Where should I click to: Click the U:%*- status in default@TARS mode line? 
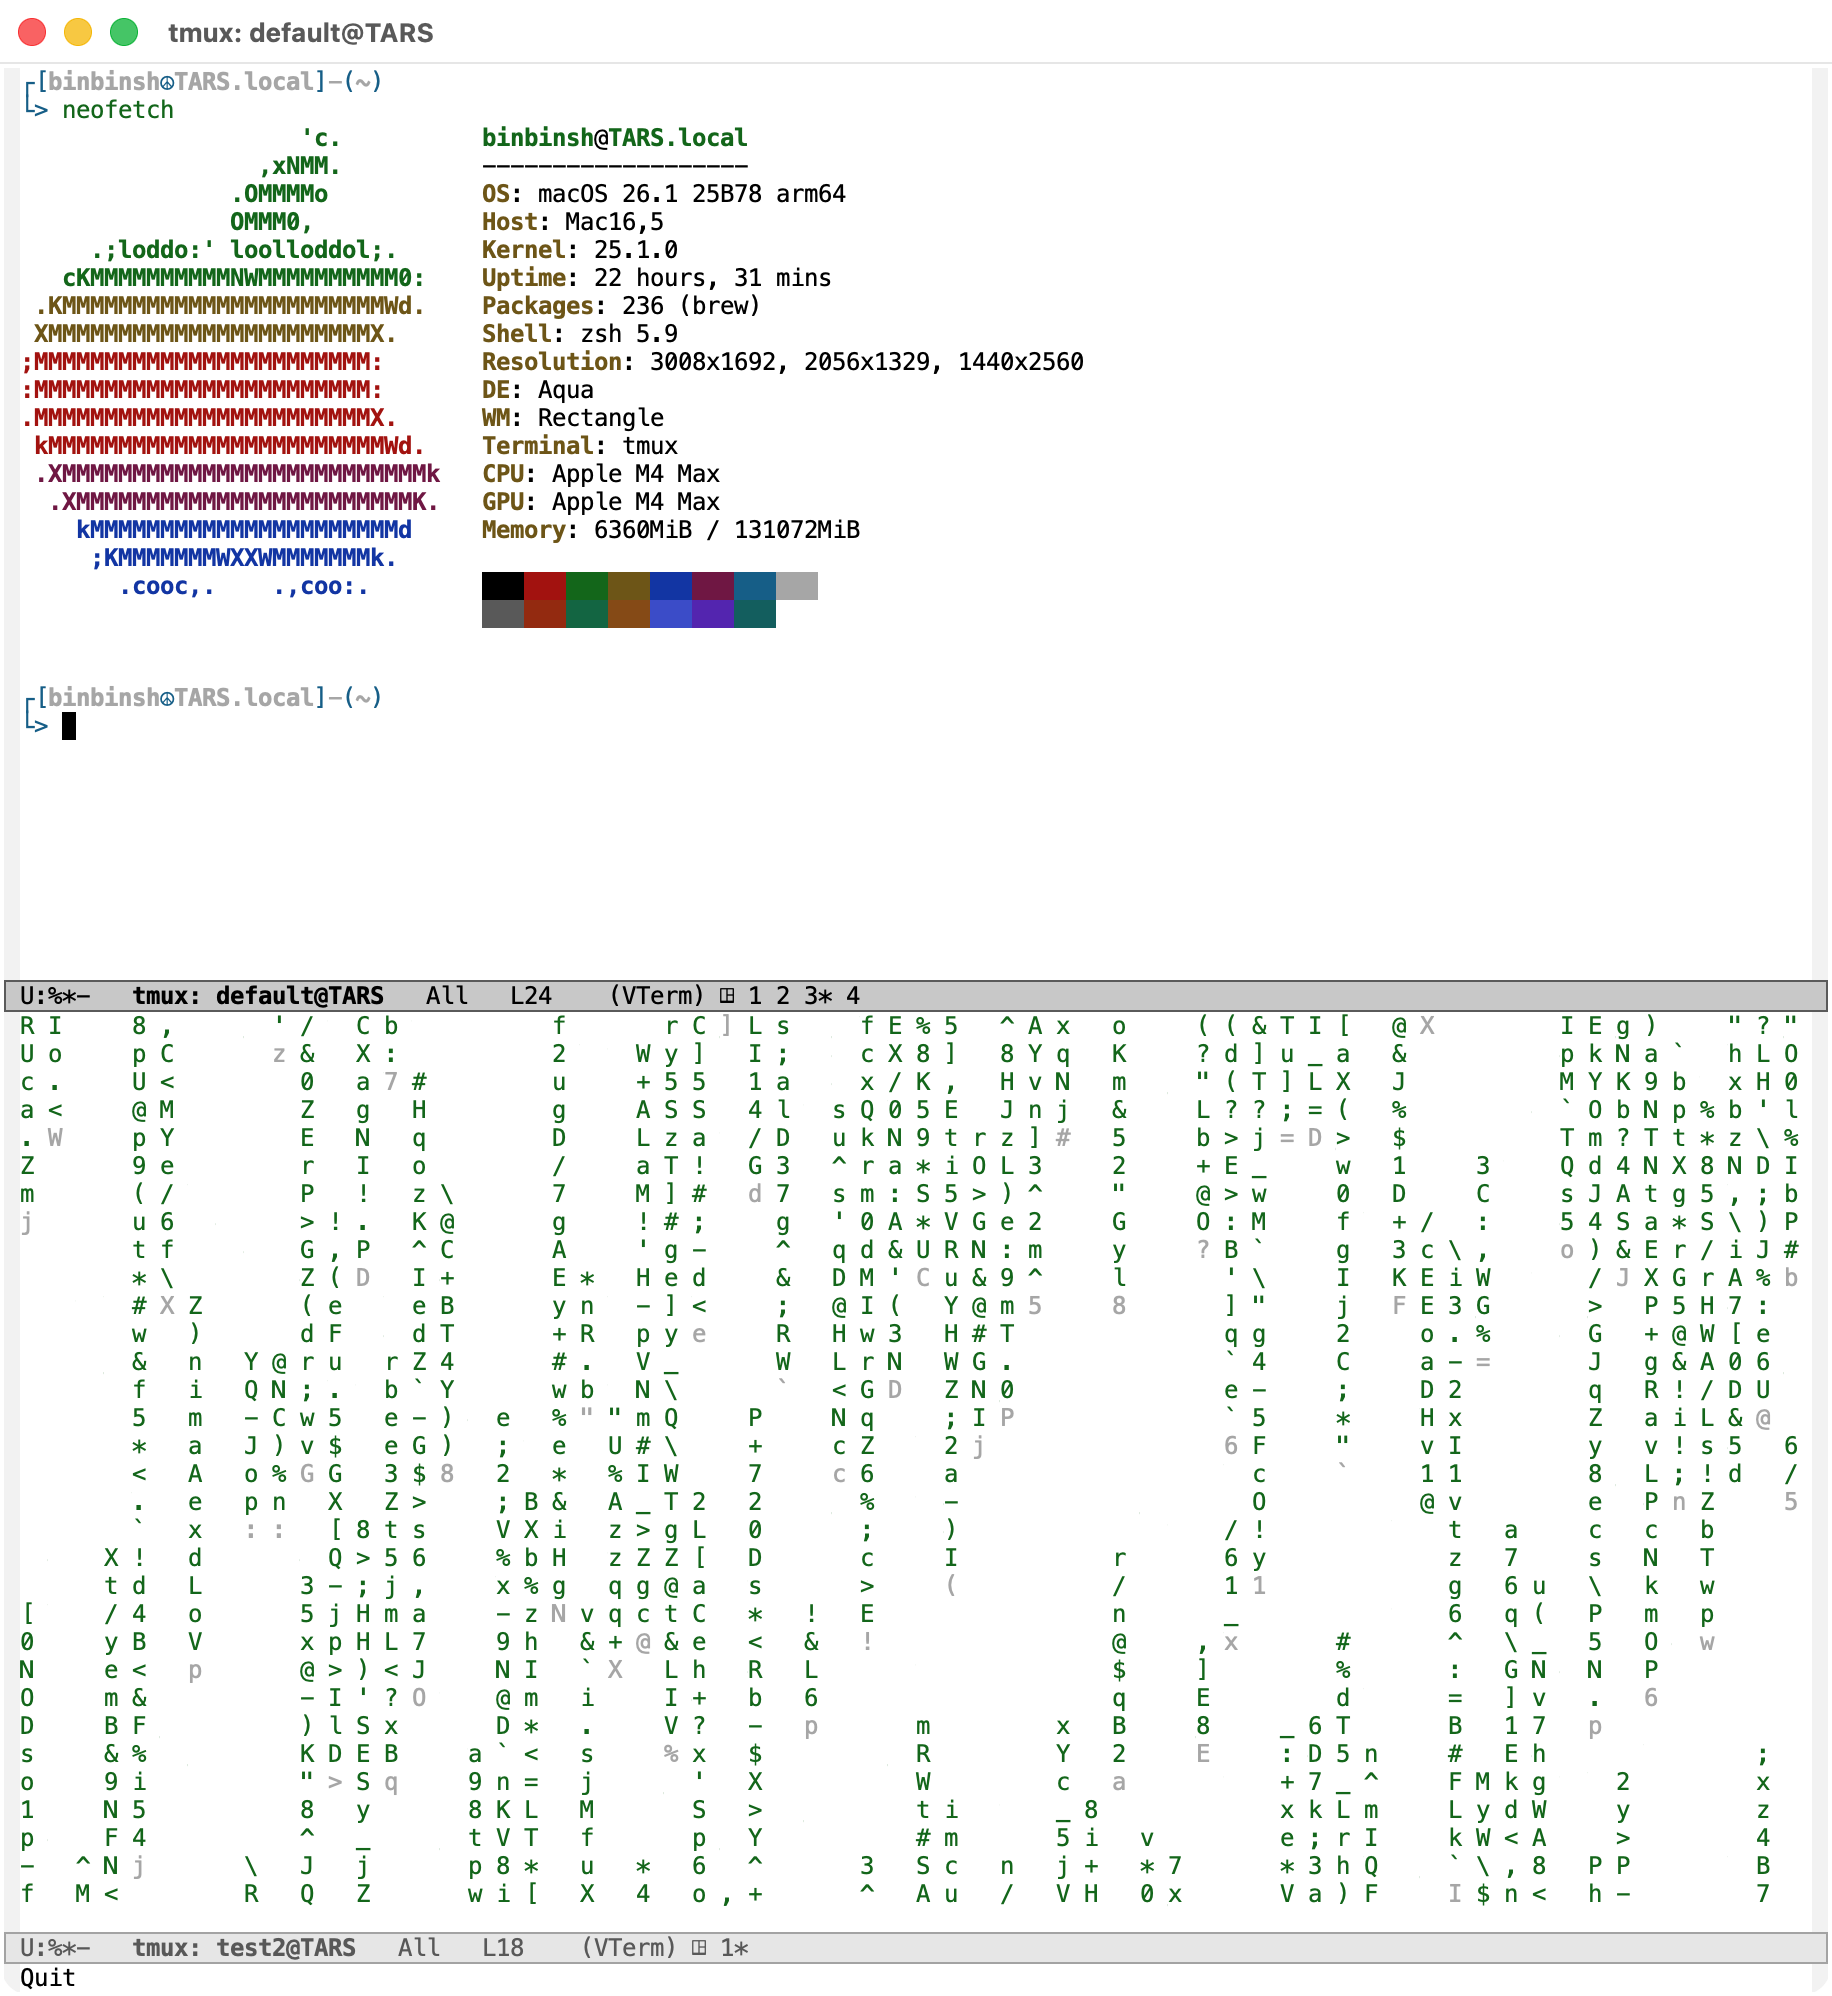[x=55, y=996]
